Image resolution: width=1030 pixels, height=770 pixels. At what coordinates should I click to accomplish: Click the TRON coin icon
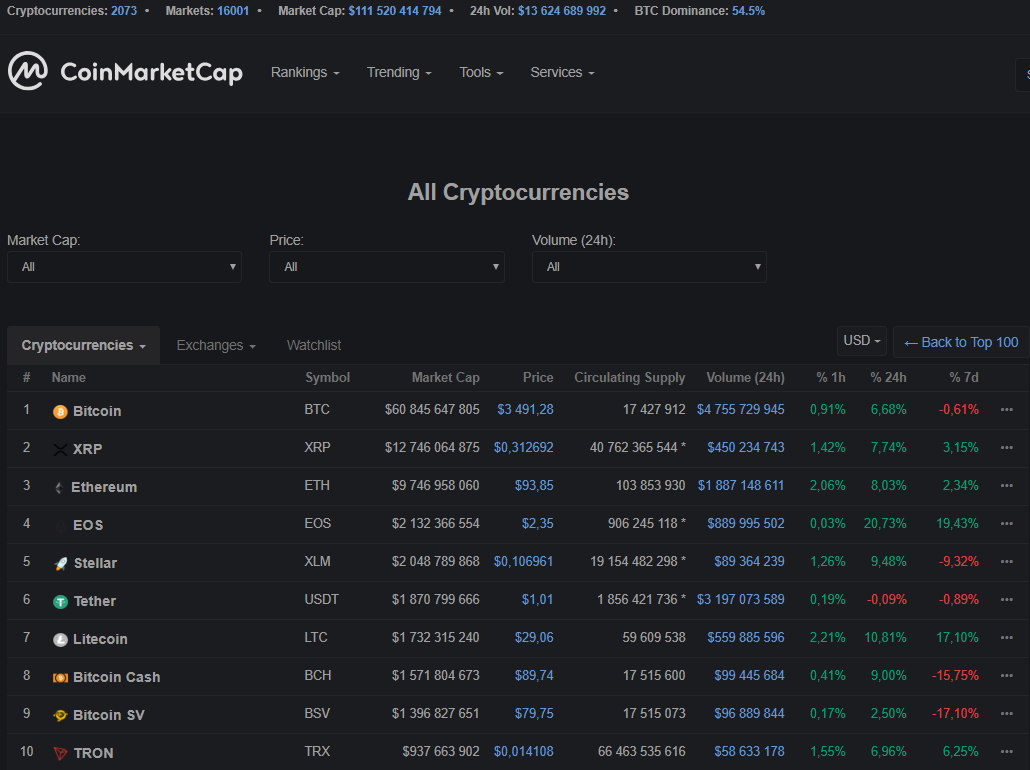tap(59, 752)
